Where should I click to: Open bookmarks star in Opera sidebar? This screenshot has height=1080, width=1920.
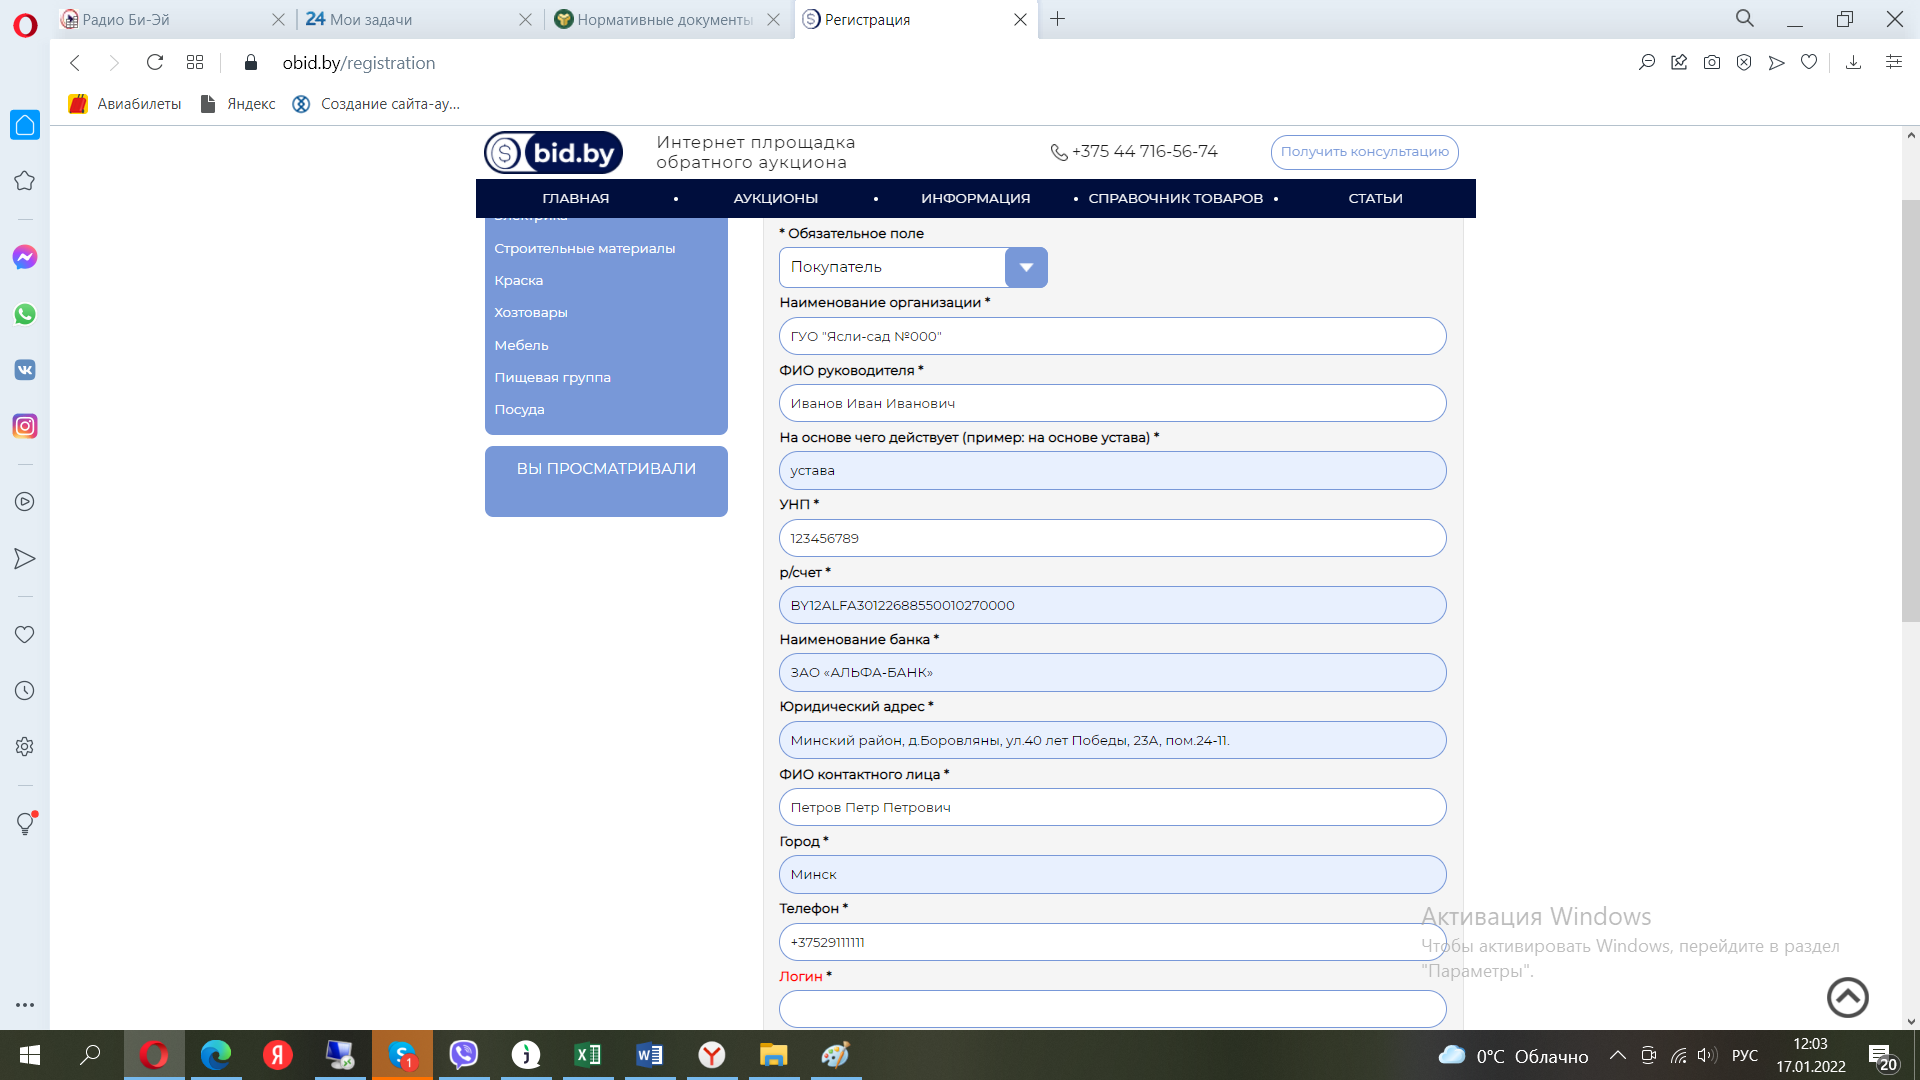click(25, 181)
